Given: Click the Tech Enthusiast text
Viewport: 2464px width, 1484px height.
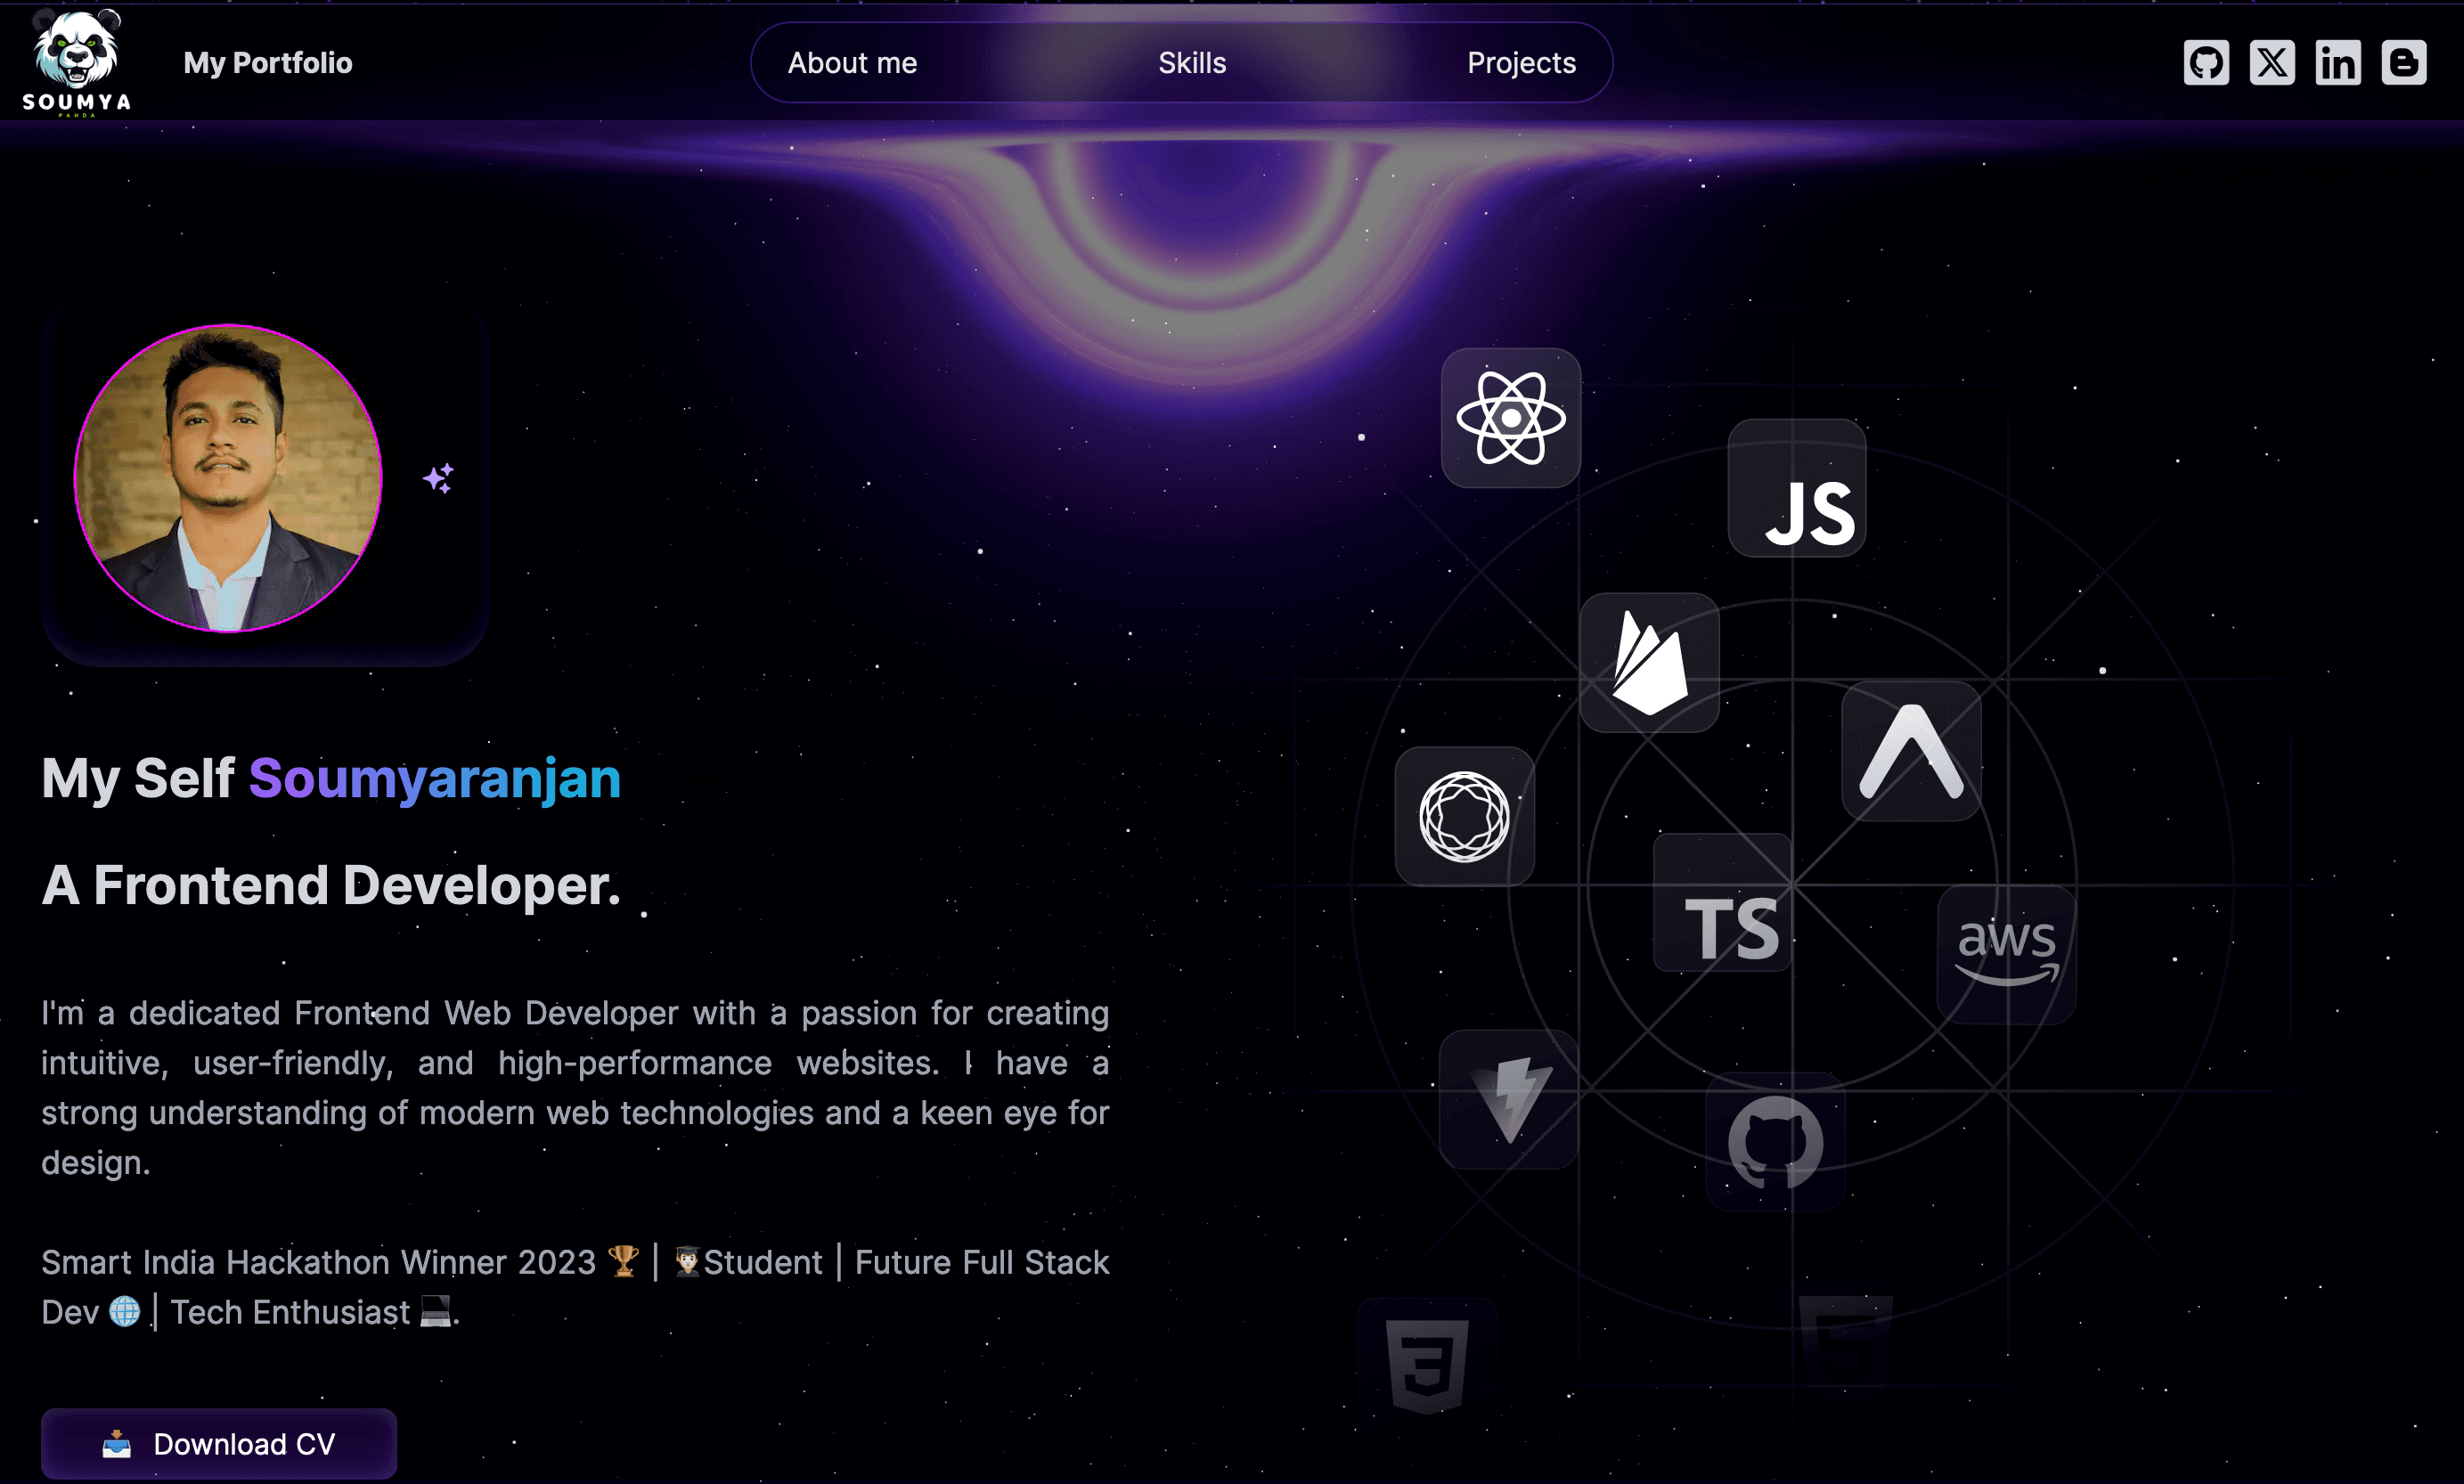Looking at the screenshot, I should coord(290,1312).
